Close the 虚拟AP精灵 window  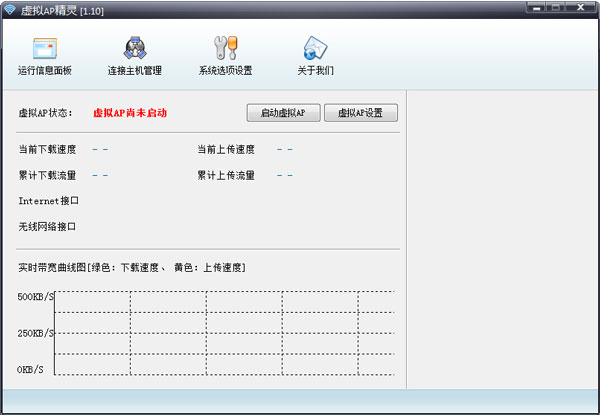580,7
